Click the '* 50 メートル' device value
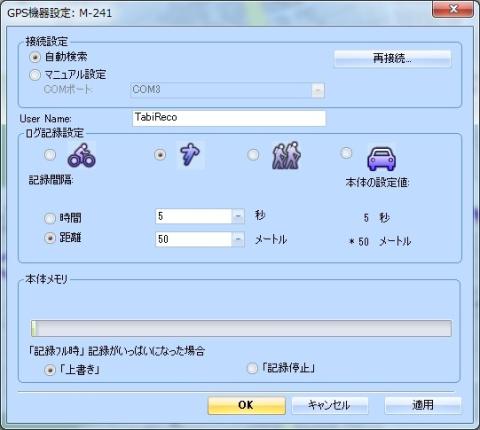This screenshot has width=480, height=430. [x=380, y=241]
